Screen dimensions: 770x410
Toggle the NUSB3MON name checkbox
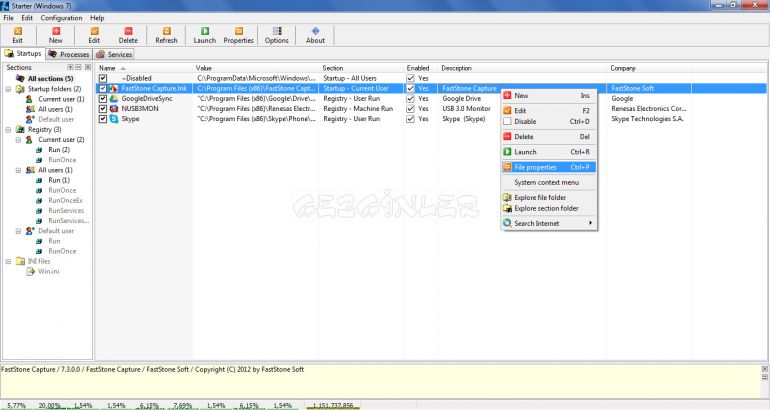[103, 109]
